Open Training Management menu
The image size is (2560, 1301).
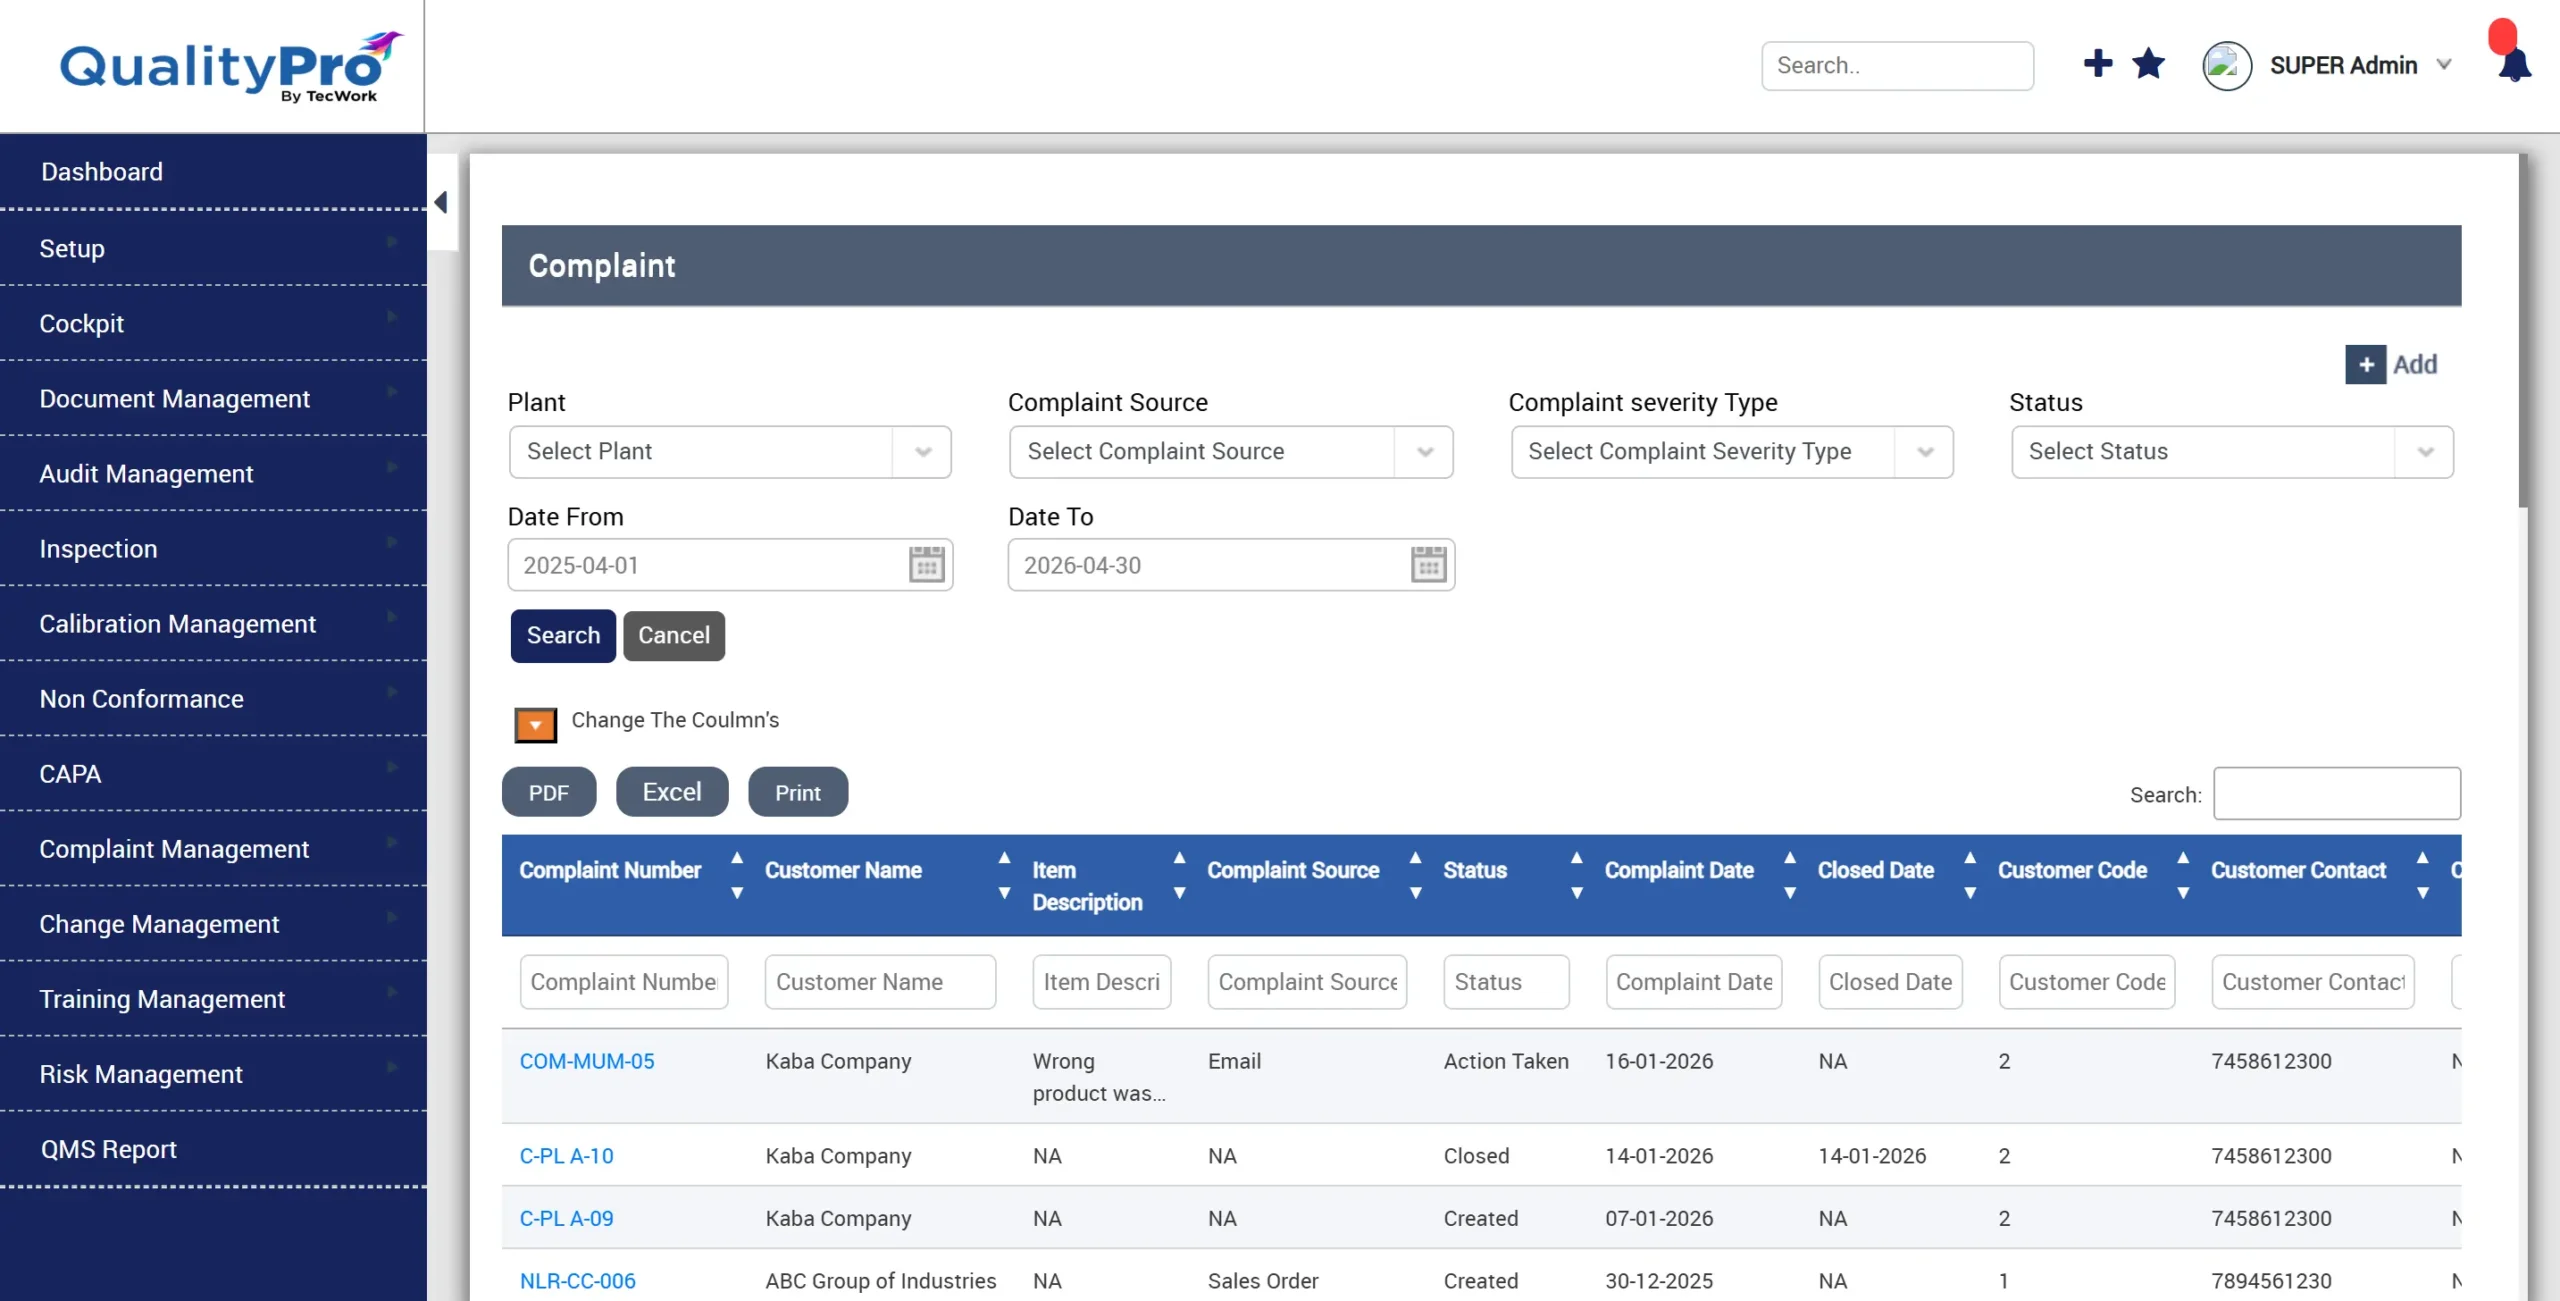[x=213, y=998]
